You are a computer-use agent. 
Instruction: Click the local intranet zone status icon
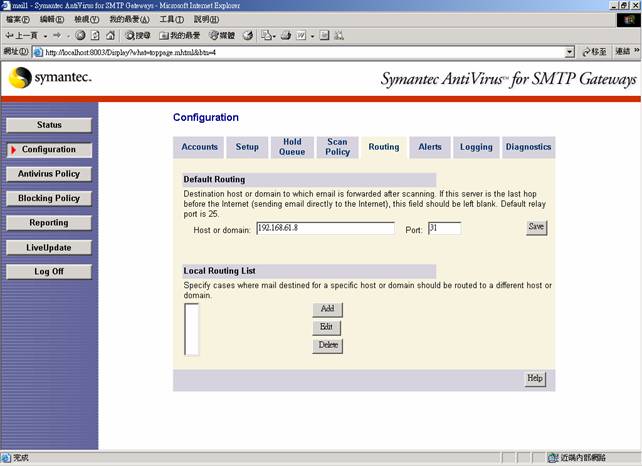tap(552, 457)
